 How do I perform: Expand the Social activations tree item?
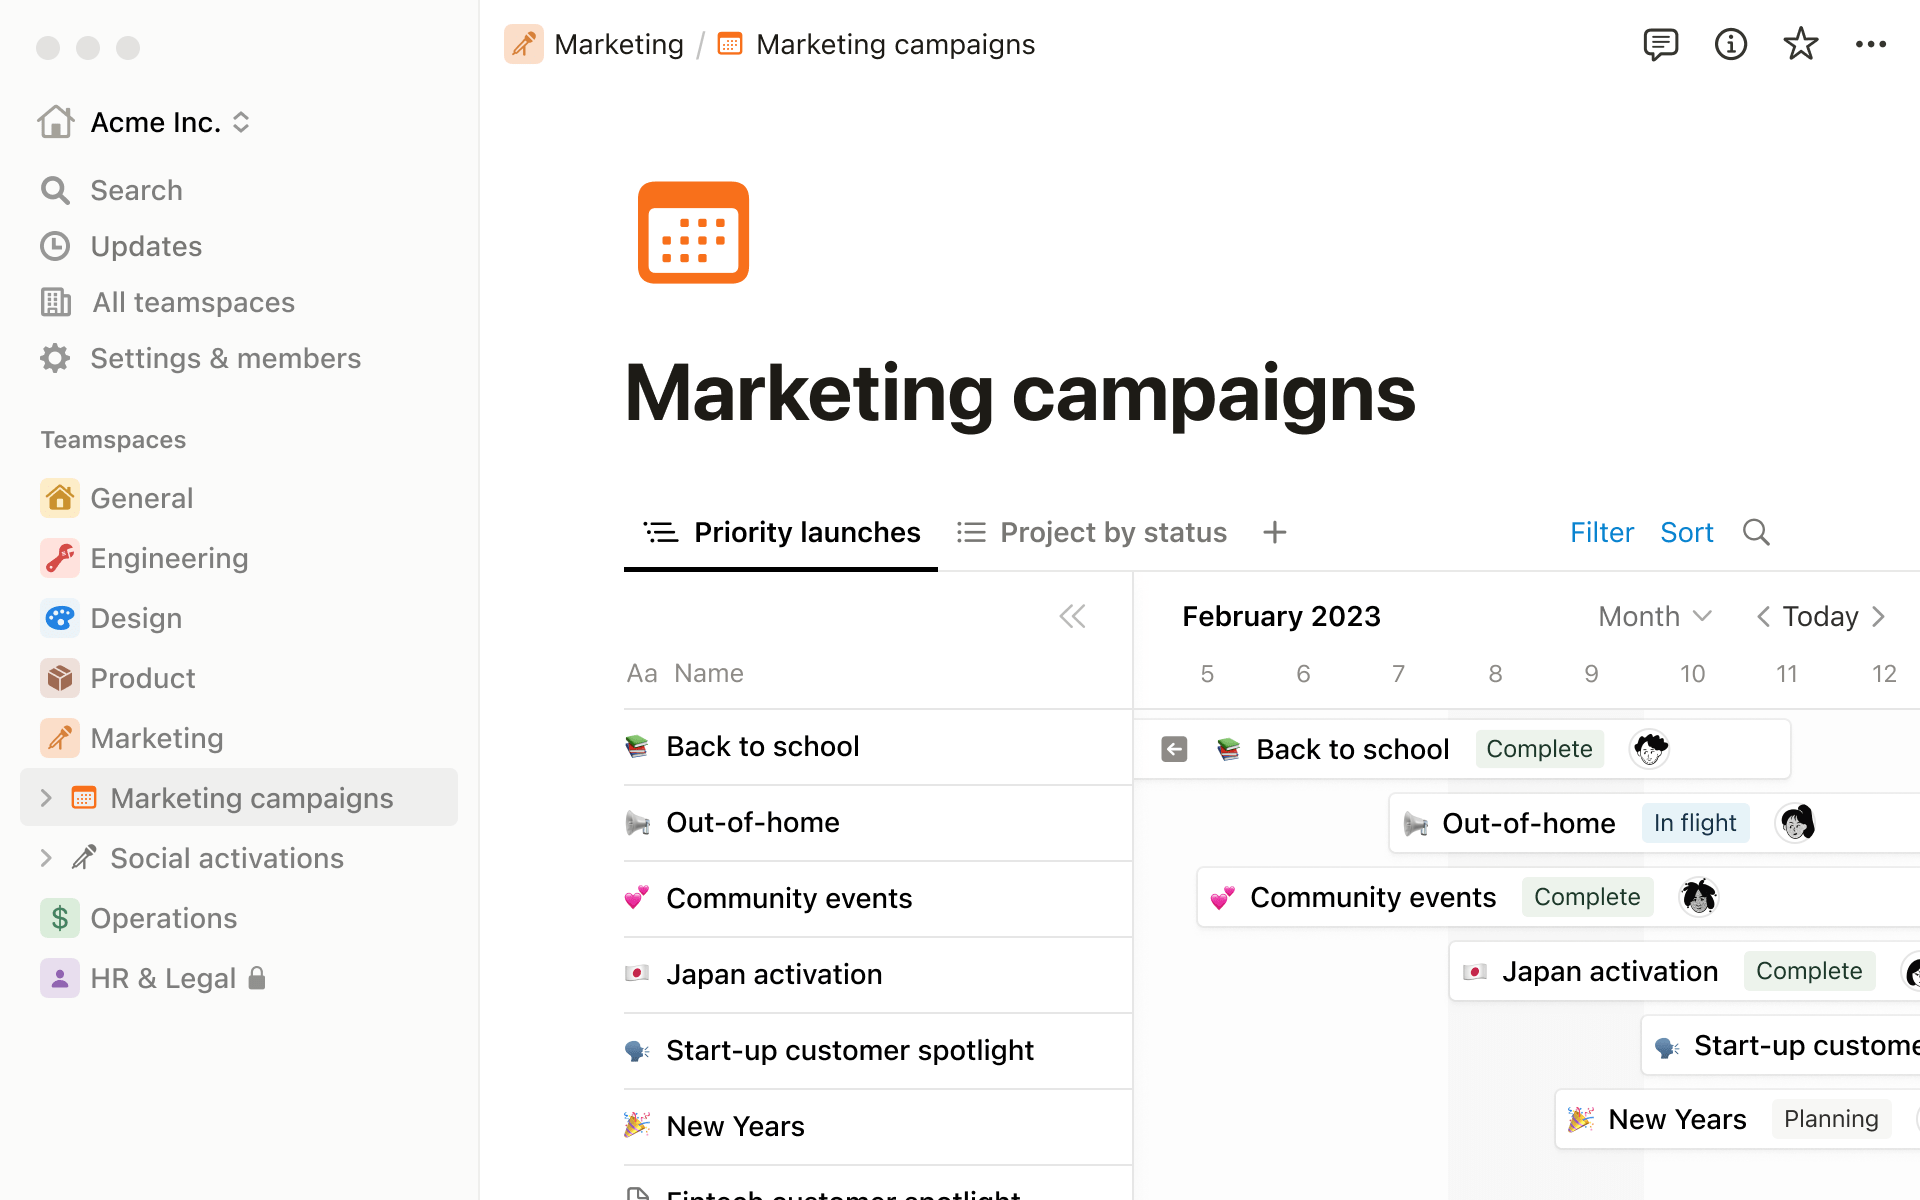[46, 857]
